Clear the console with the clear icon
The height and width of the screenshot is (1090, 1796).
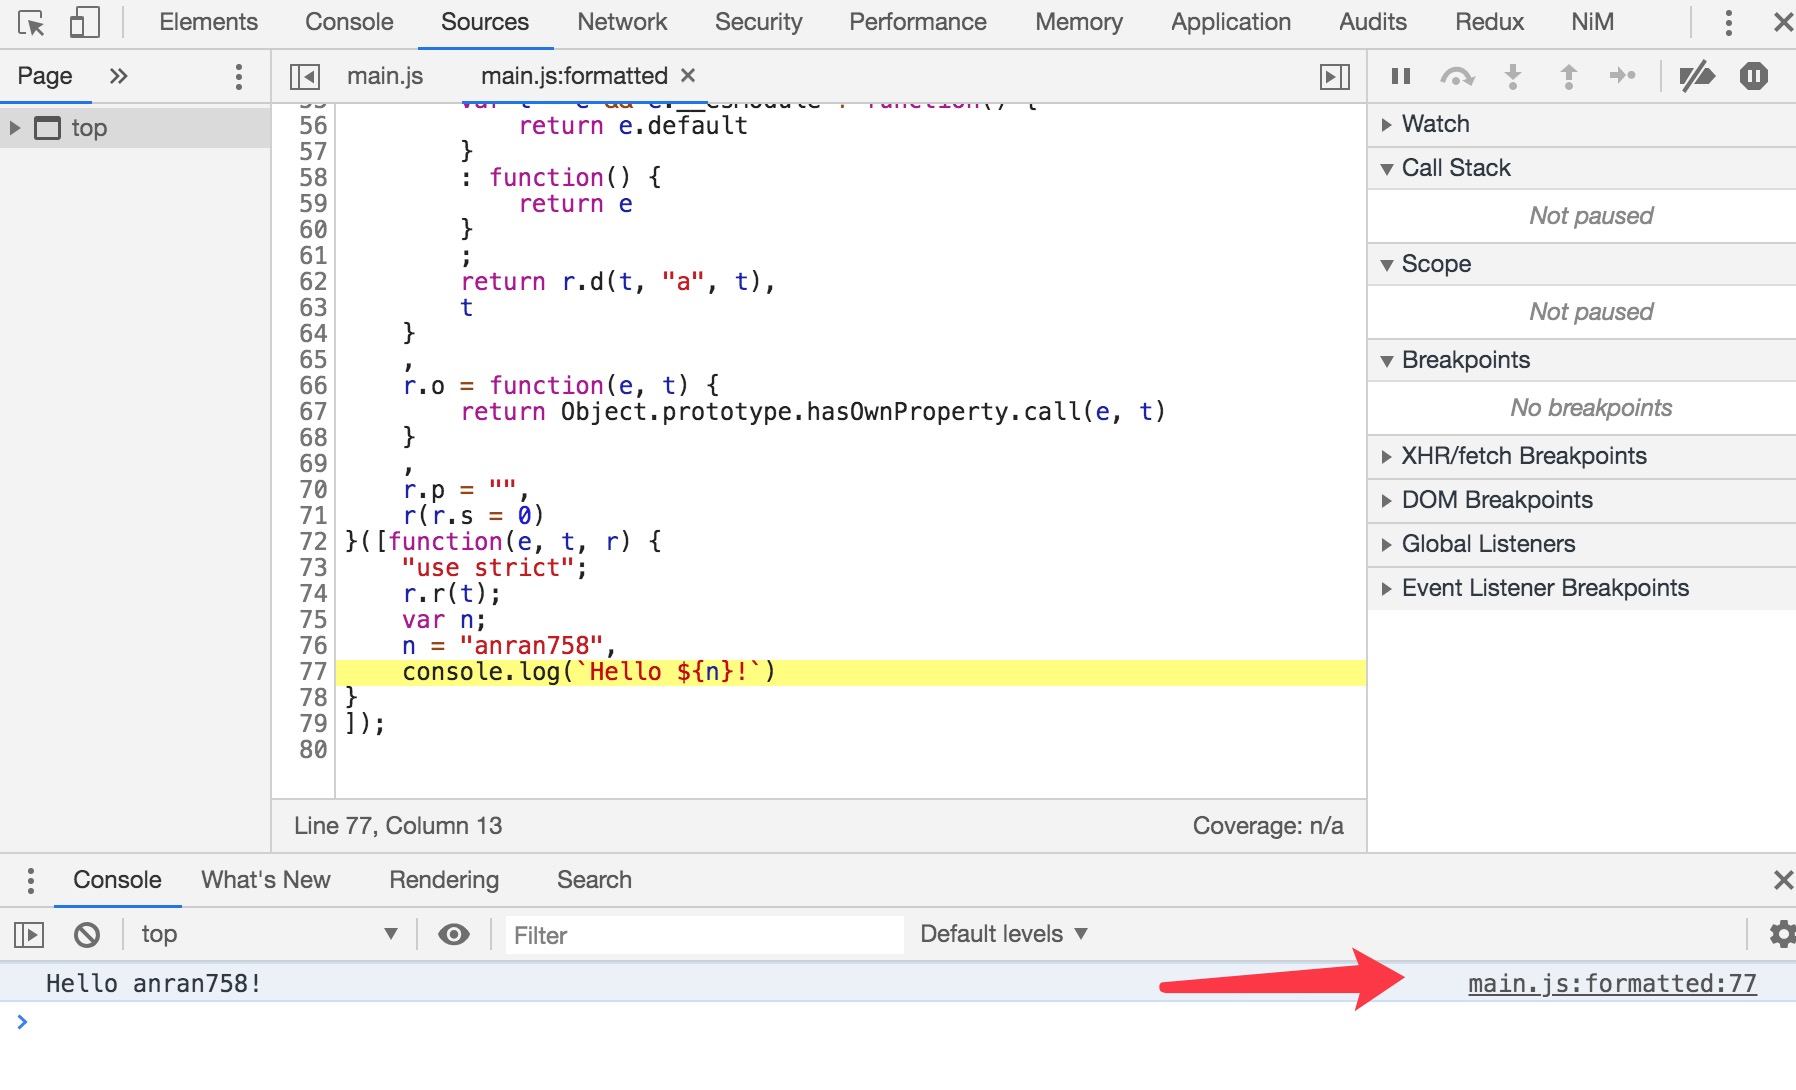coord(87,934)
